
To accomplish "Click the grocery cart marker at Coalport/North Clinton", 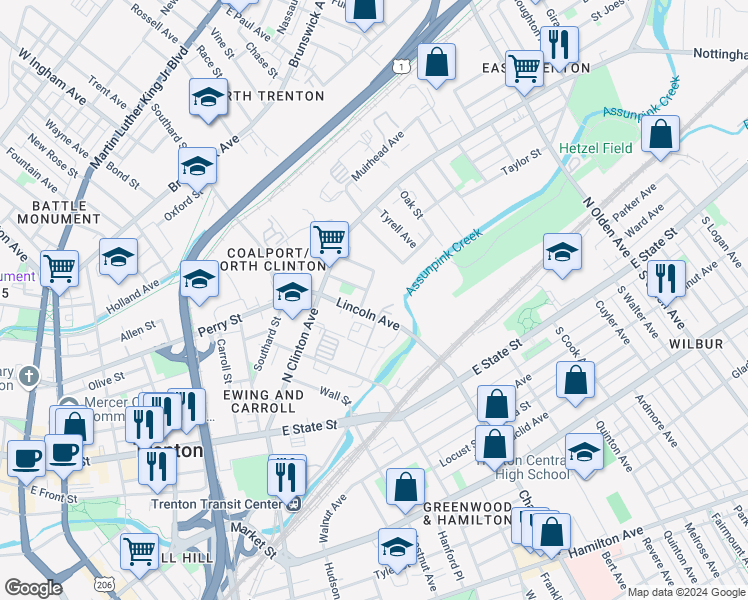I will coord(330,241).
